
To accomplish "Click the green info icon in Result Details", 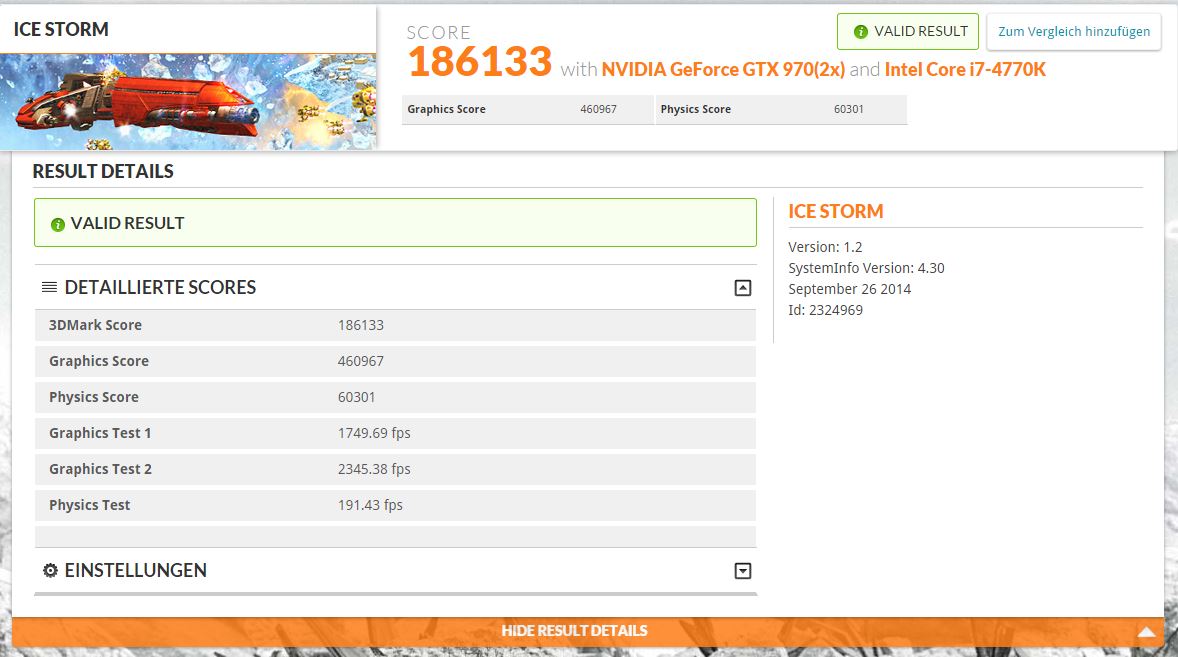I will [x=57, y=224].
